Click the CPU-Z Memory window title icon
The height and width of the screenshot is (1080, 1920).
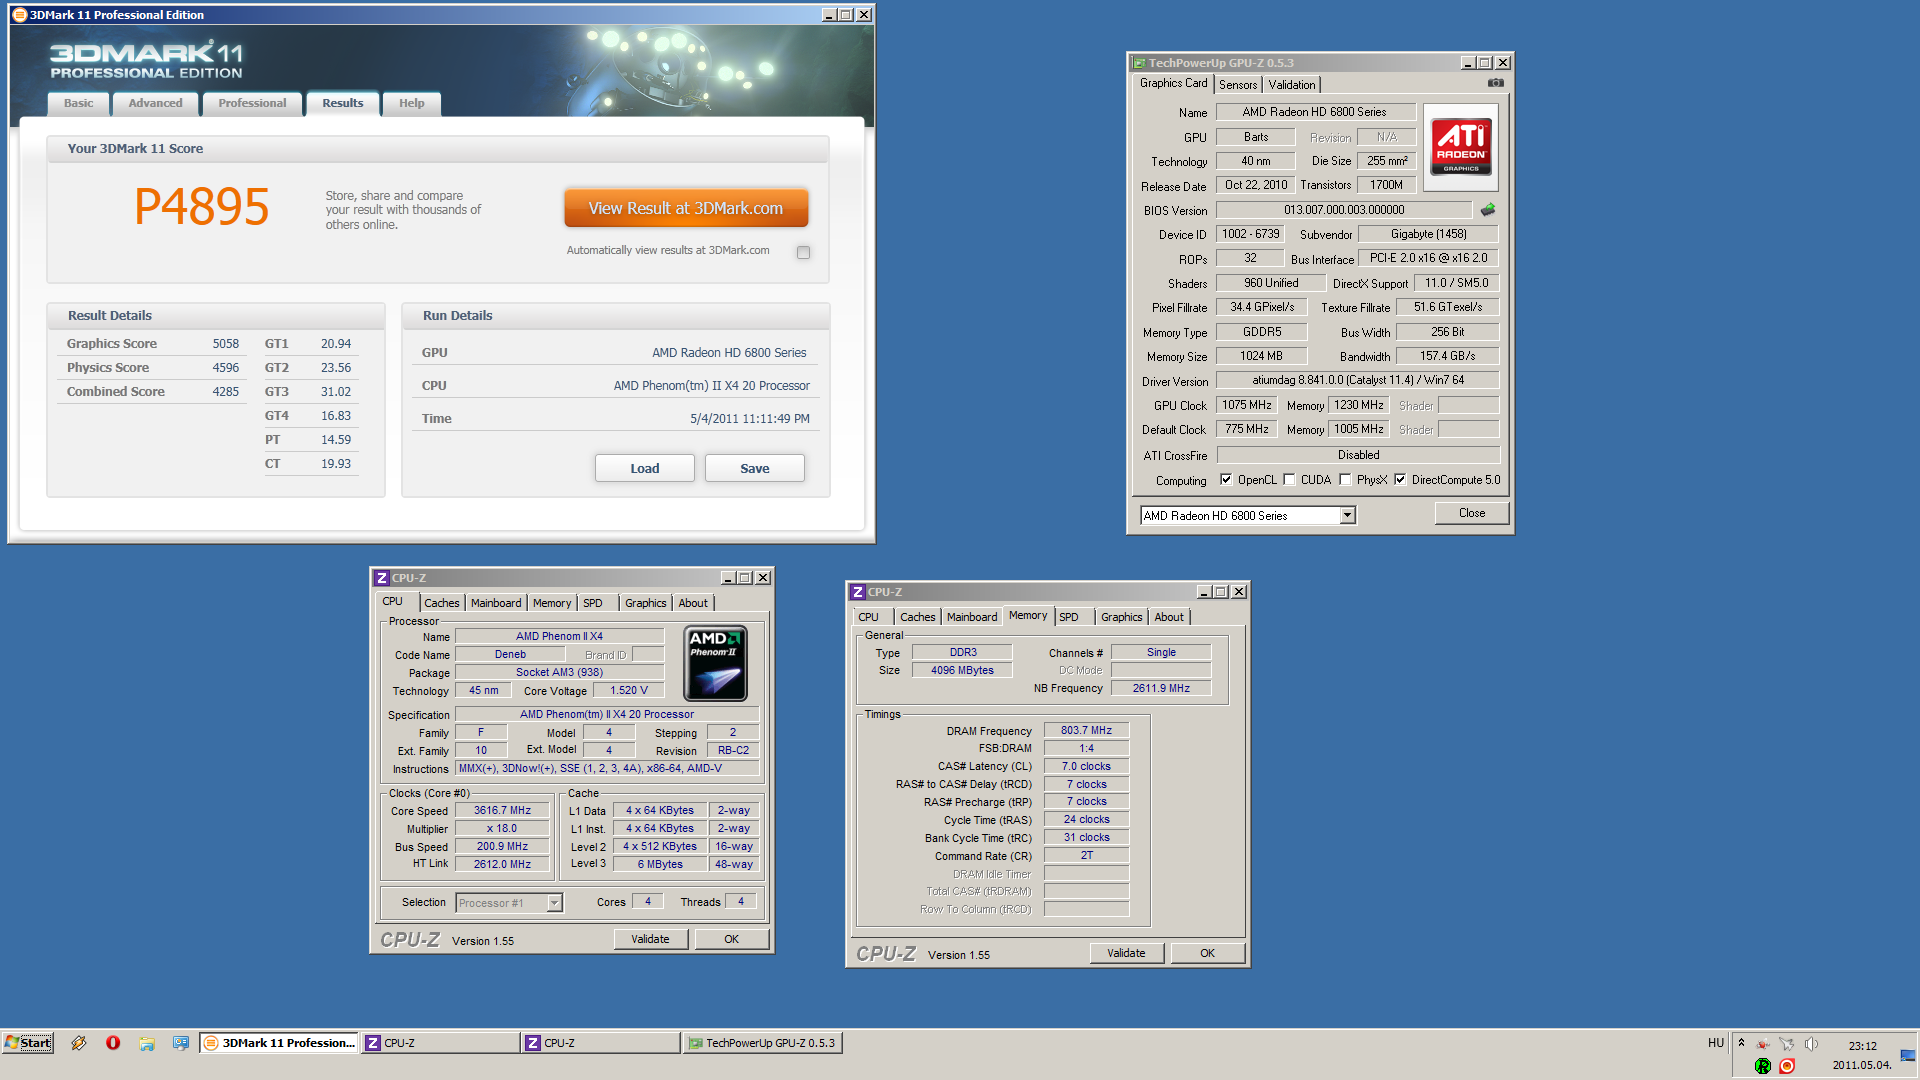click(857, 592)
